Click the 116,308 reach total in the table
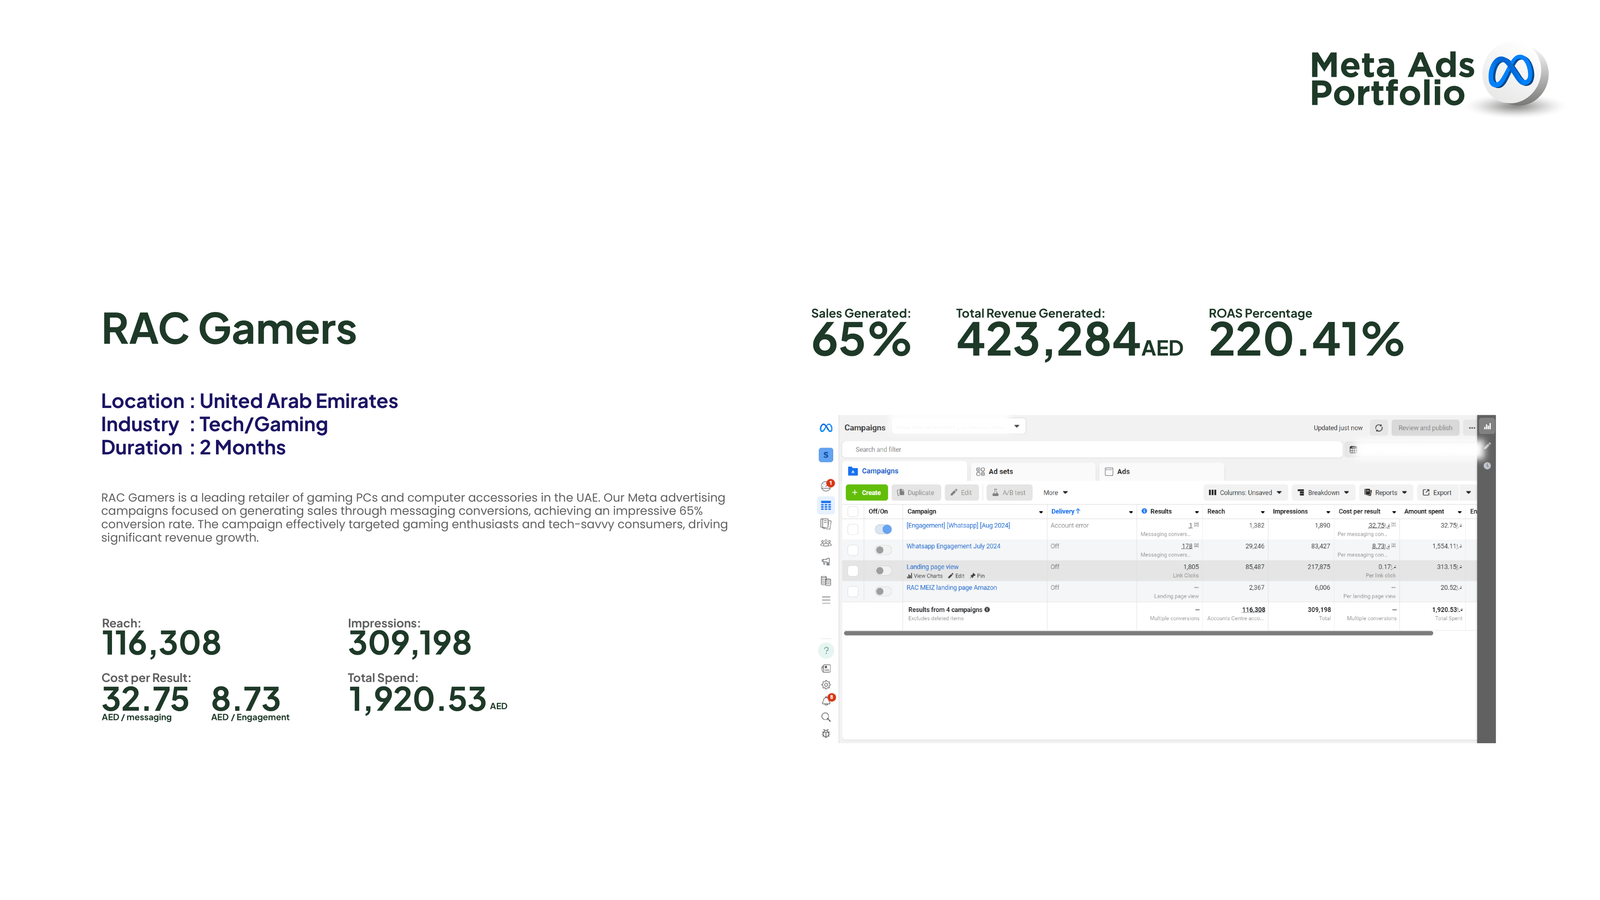Image resolution: width=1600 pixels, height=900 pixels. [x=1253, y=610]
